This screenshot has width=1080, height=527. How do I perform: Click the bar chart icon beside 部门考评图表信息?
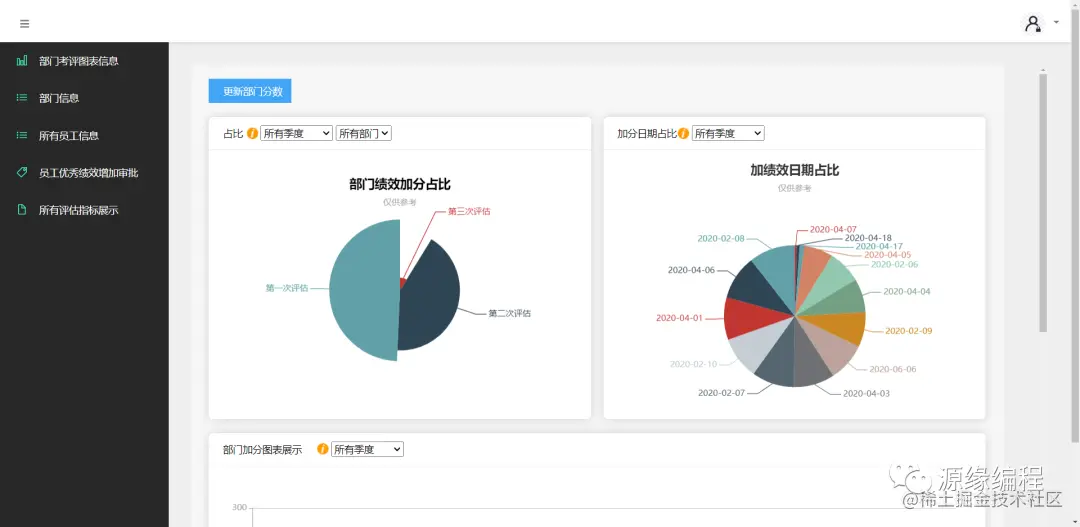[22, 61]
